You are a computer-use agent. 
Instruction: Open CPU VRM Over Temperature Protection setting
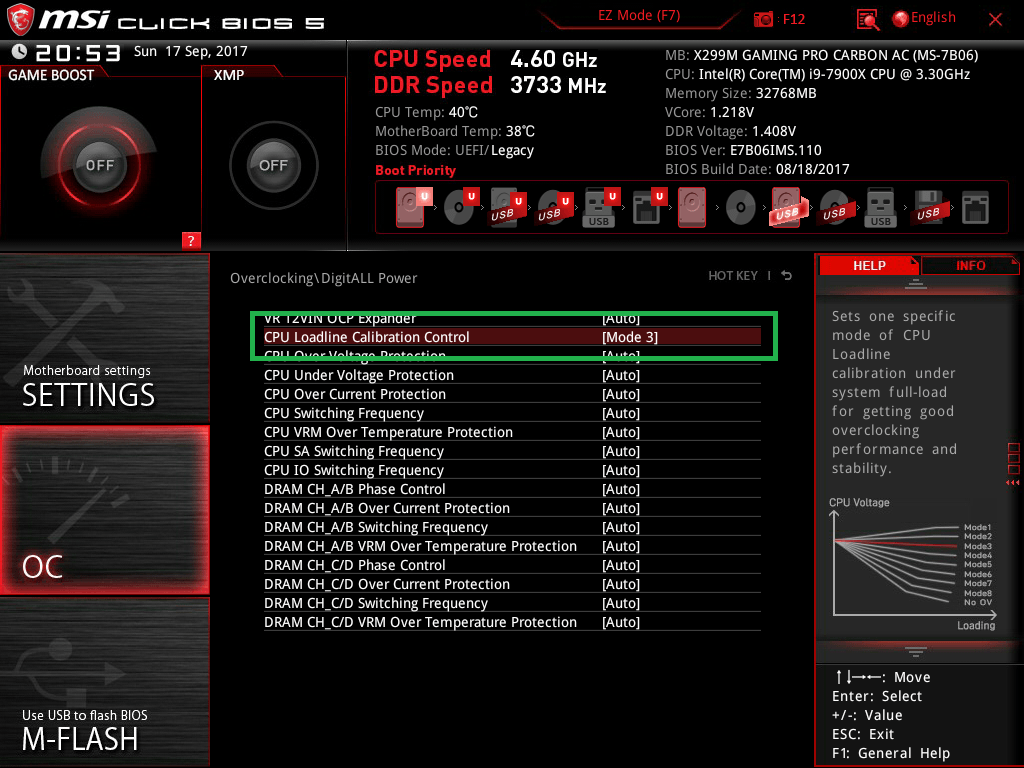pyautogui.click(x=512, y=432)
